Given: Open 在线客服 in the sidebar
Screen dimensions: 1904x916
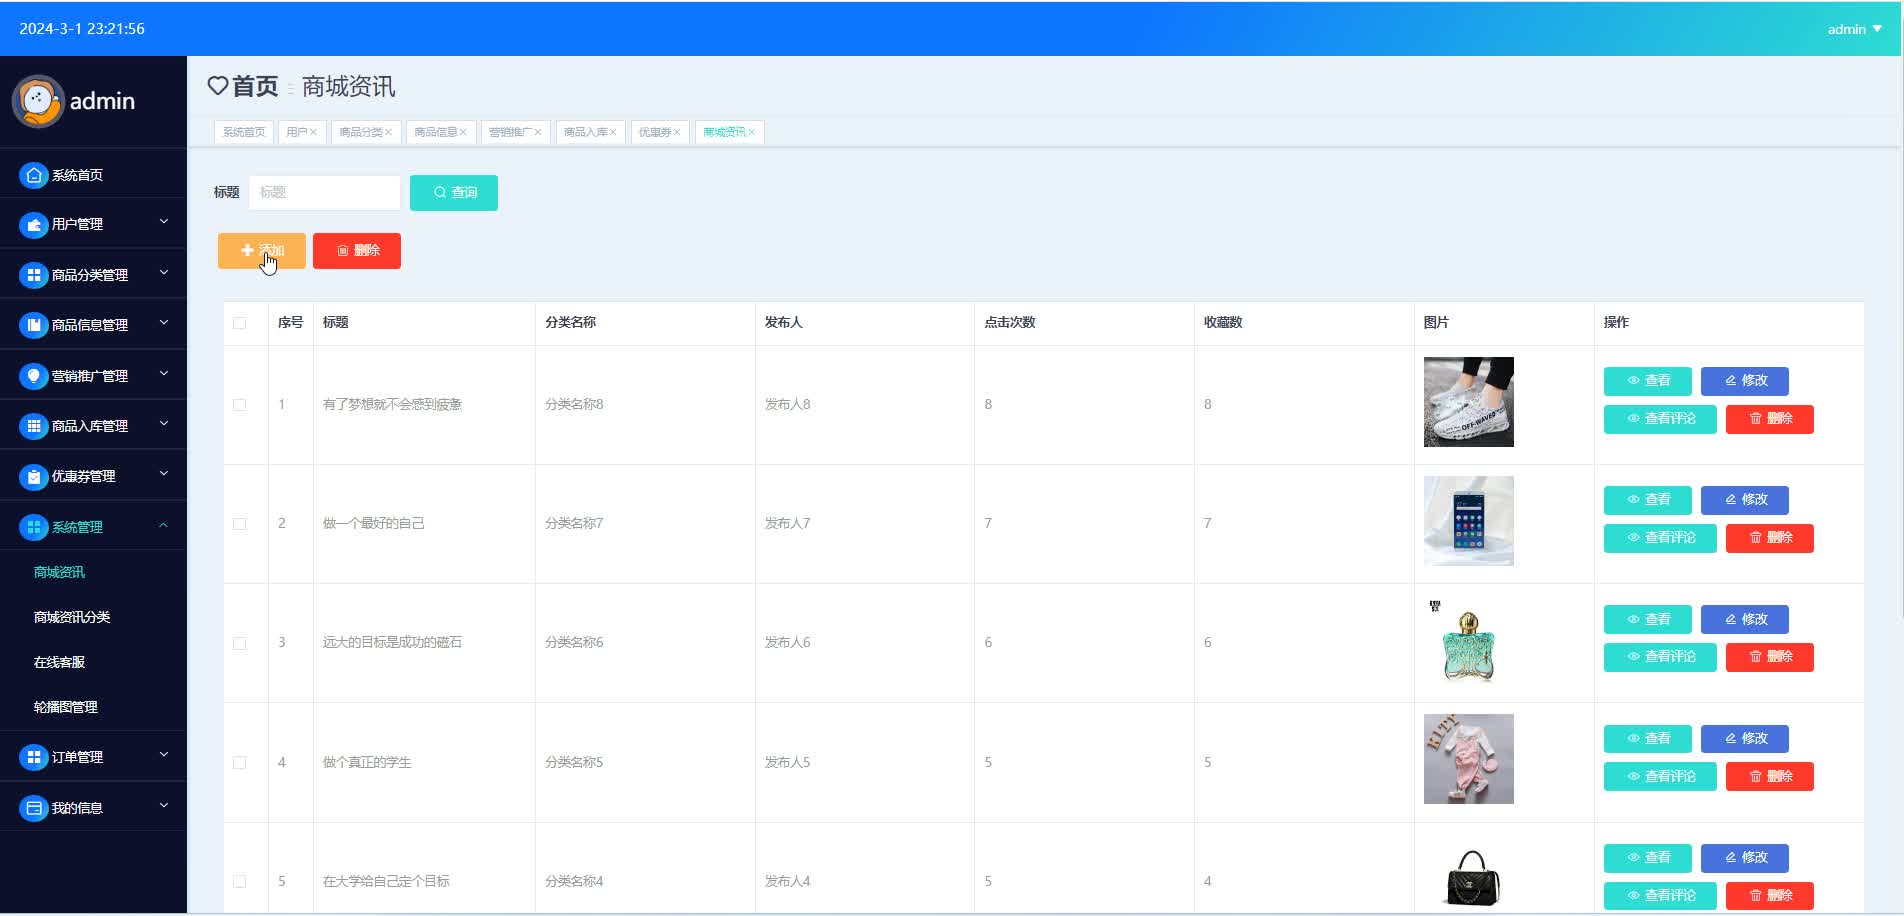Looking at the screenshot, I should point(59,662).
